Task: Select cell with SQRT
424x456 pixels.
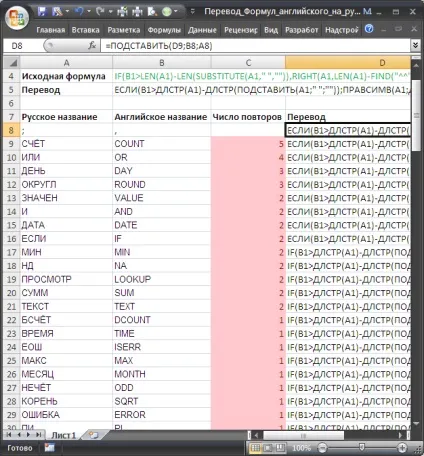Action: (x=162, y=401)
